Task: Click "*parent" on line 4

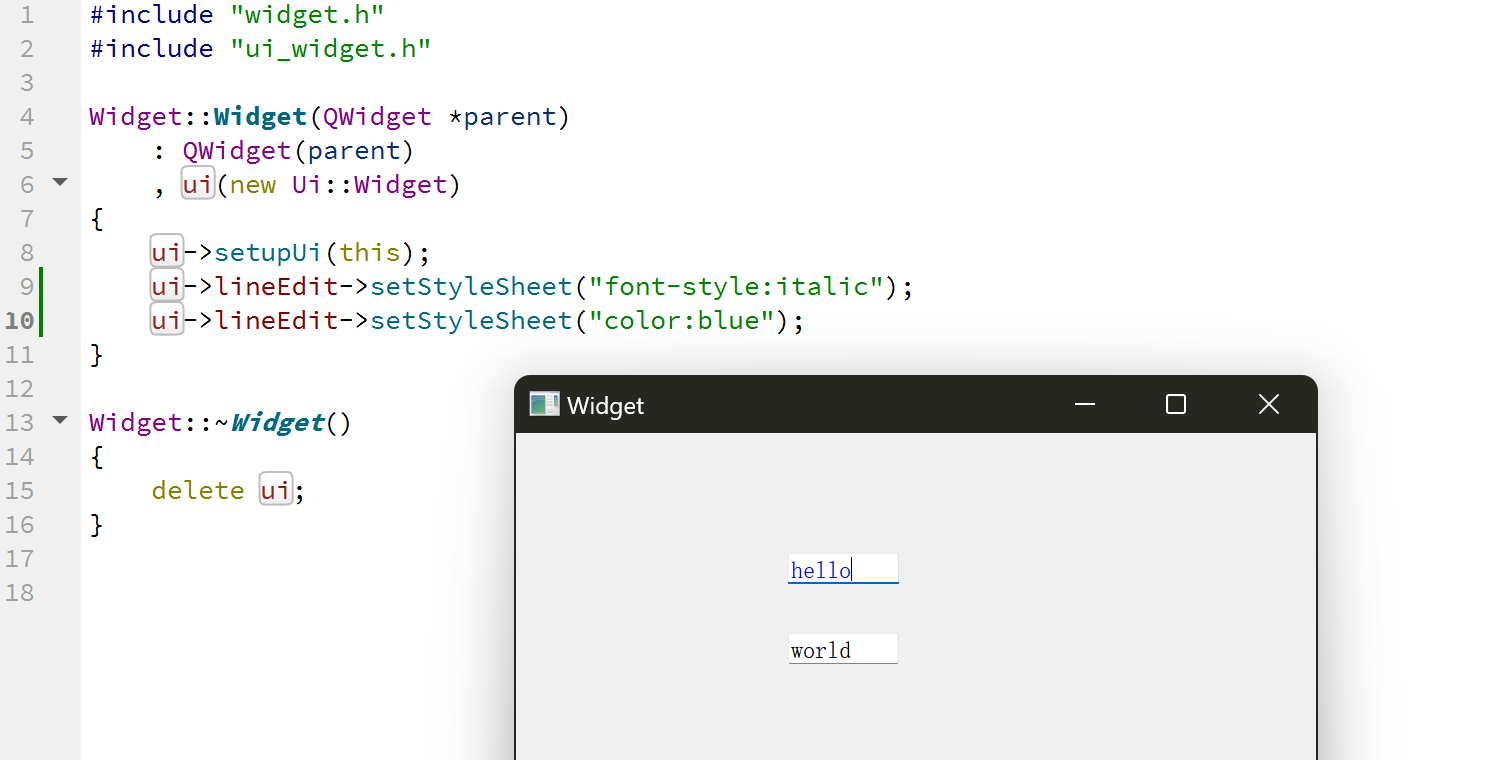Action: coord(501,117)
